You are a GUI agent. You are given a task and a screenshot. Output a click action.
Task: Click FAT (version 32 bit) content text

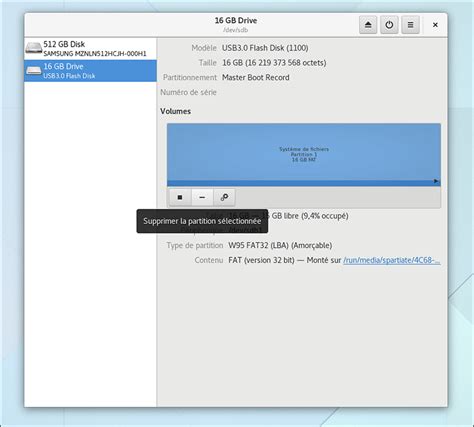point(261,260)
